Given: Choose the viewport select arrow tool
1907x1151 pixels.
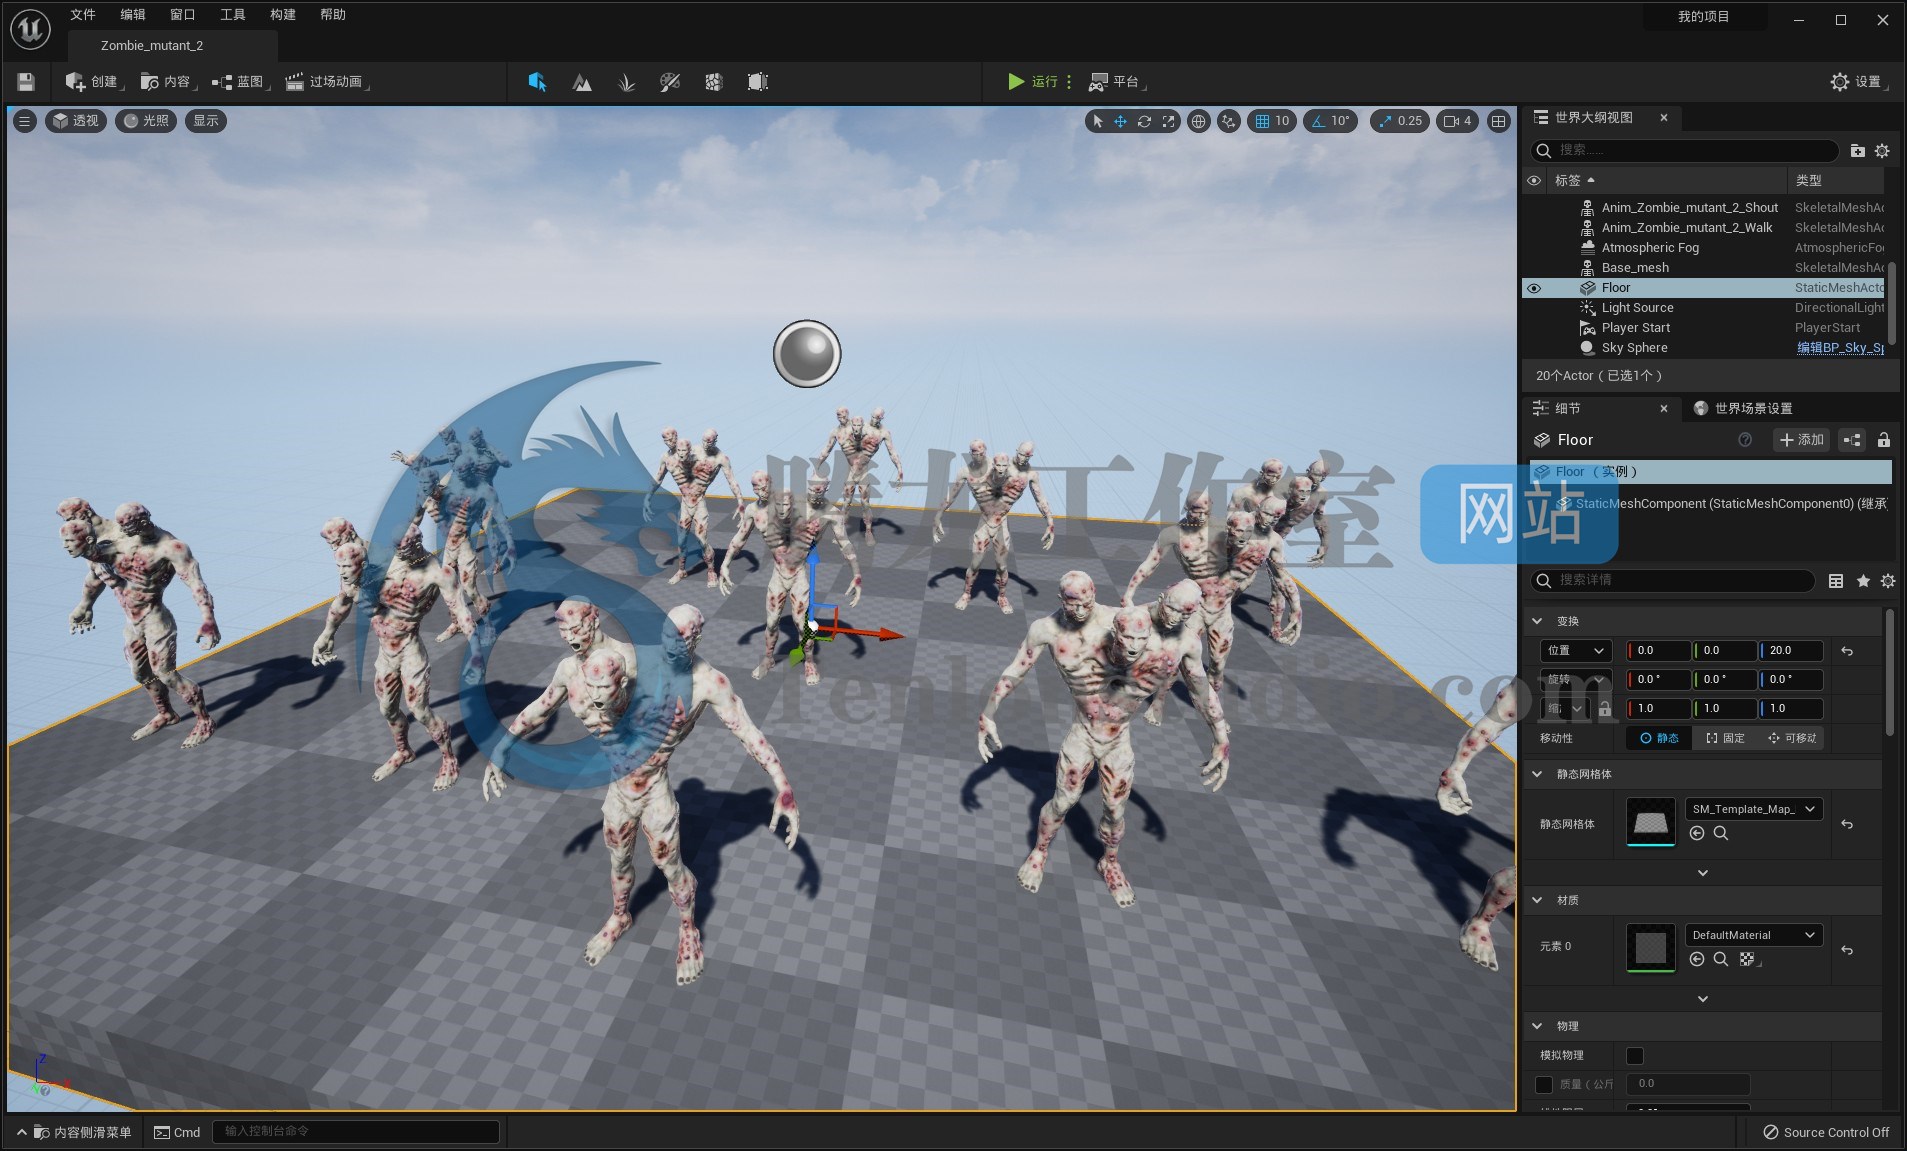Looking at the screenshot, I should [1097, 121].
